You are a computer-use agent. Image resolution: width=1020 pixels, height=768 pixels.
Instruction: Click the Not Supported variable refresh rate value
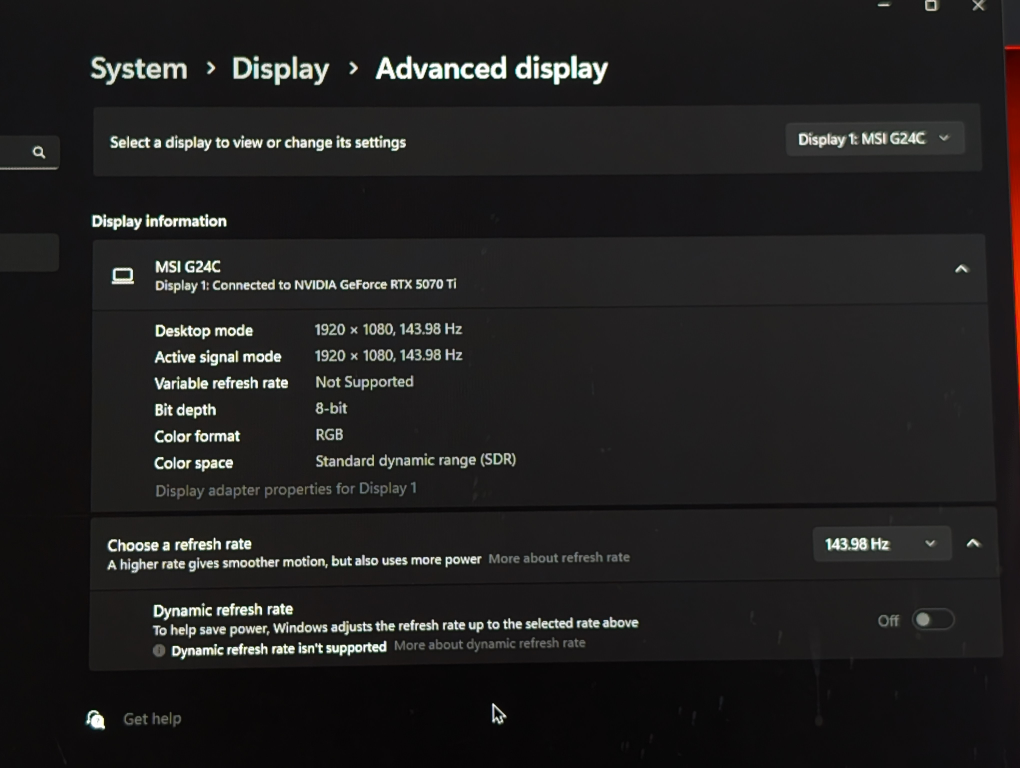coord(364,382)
